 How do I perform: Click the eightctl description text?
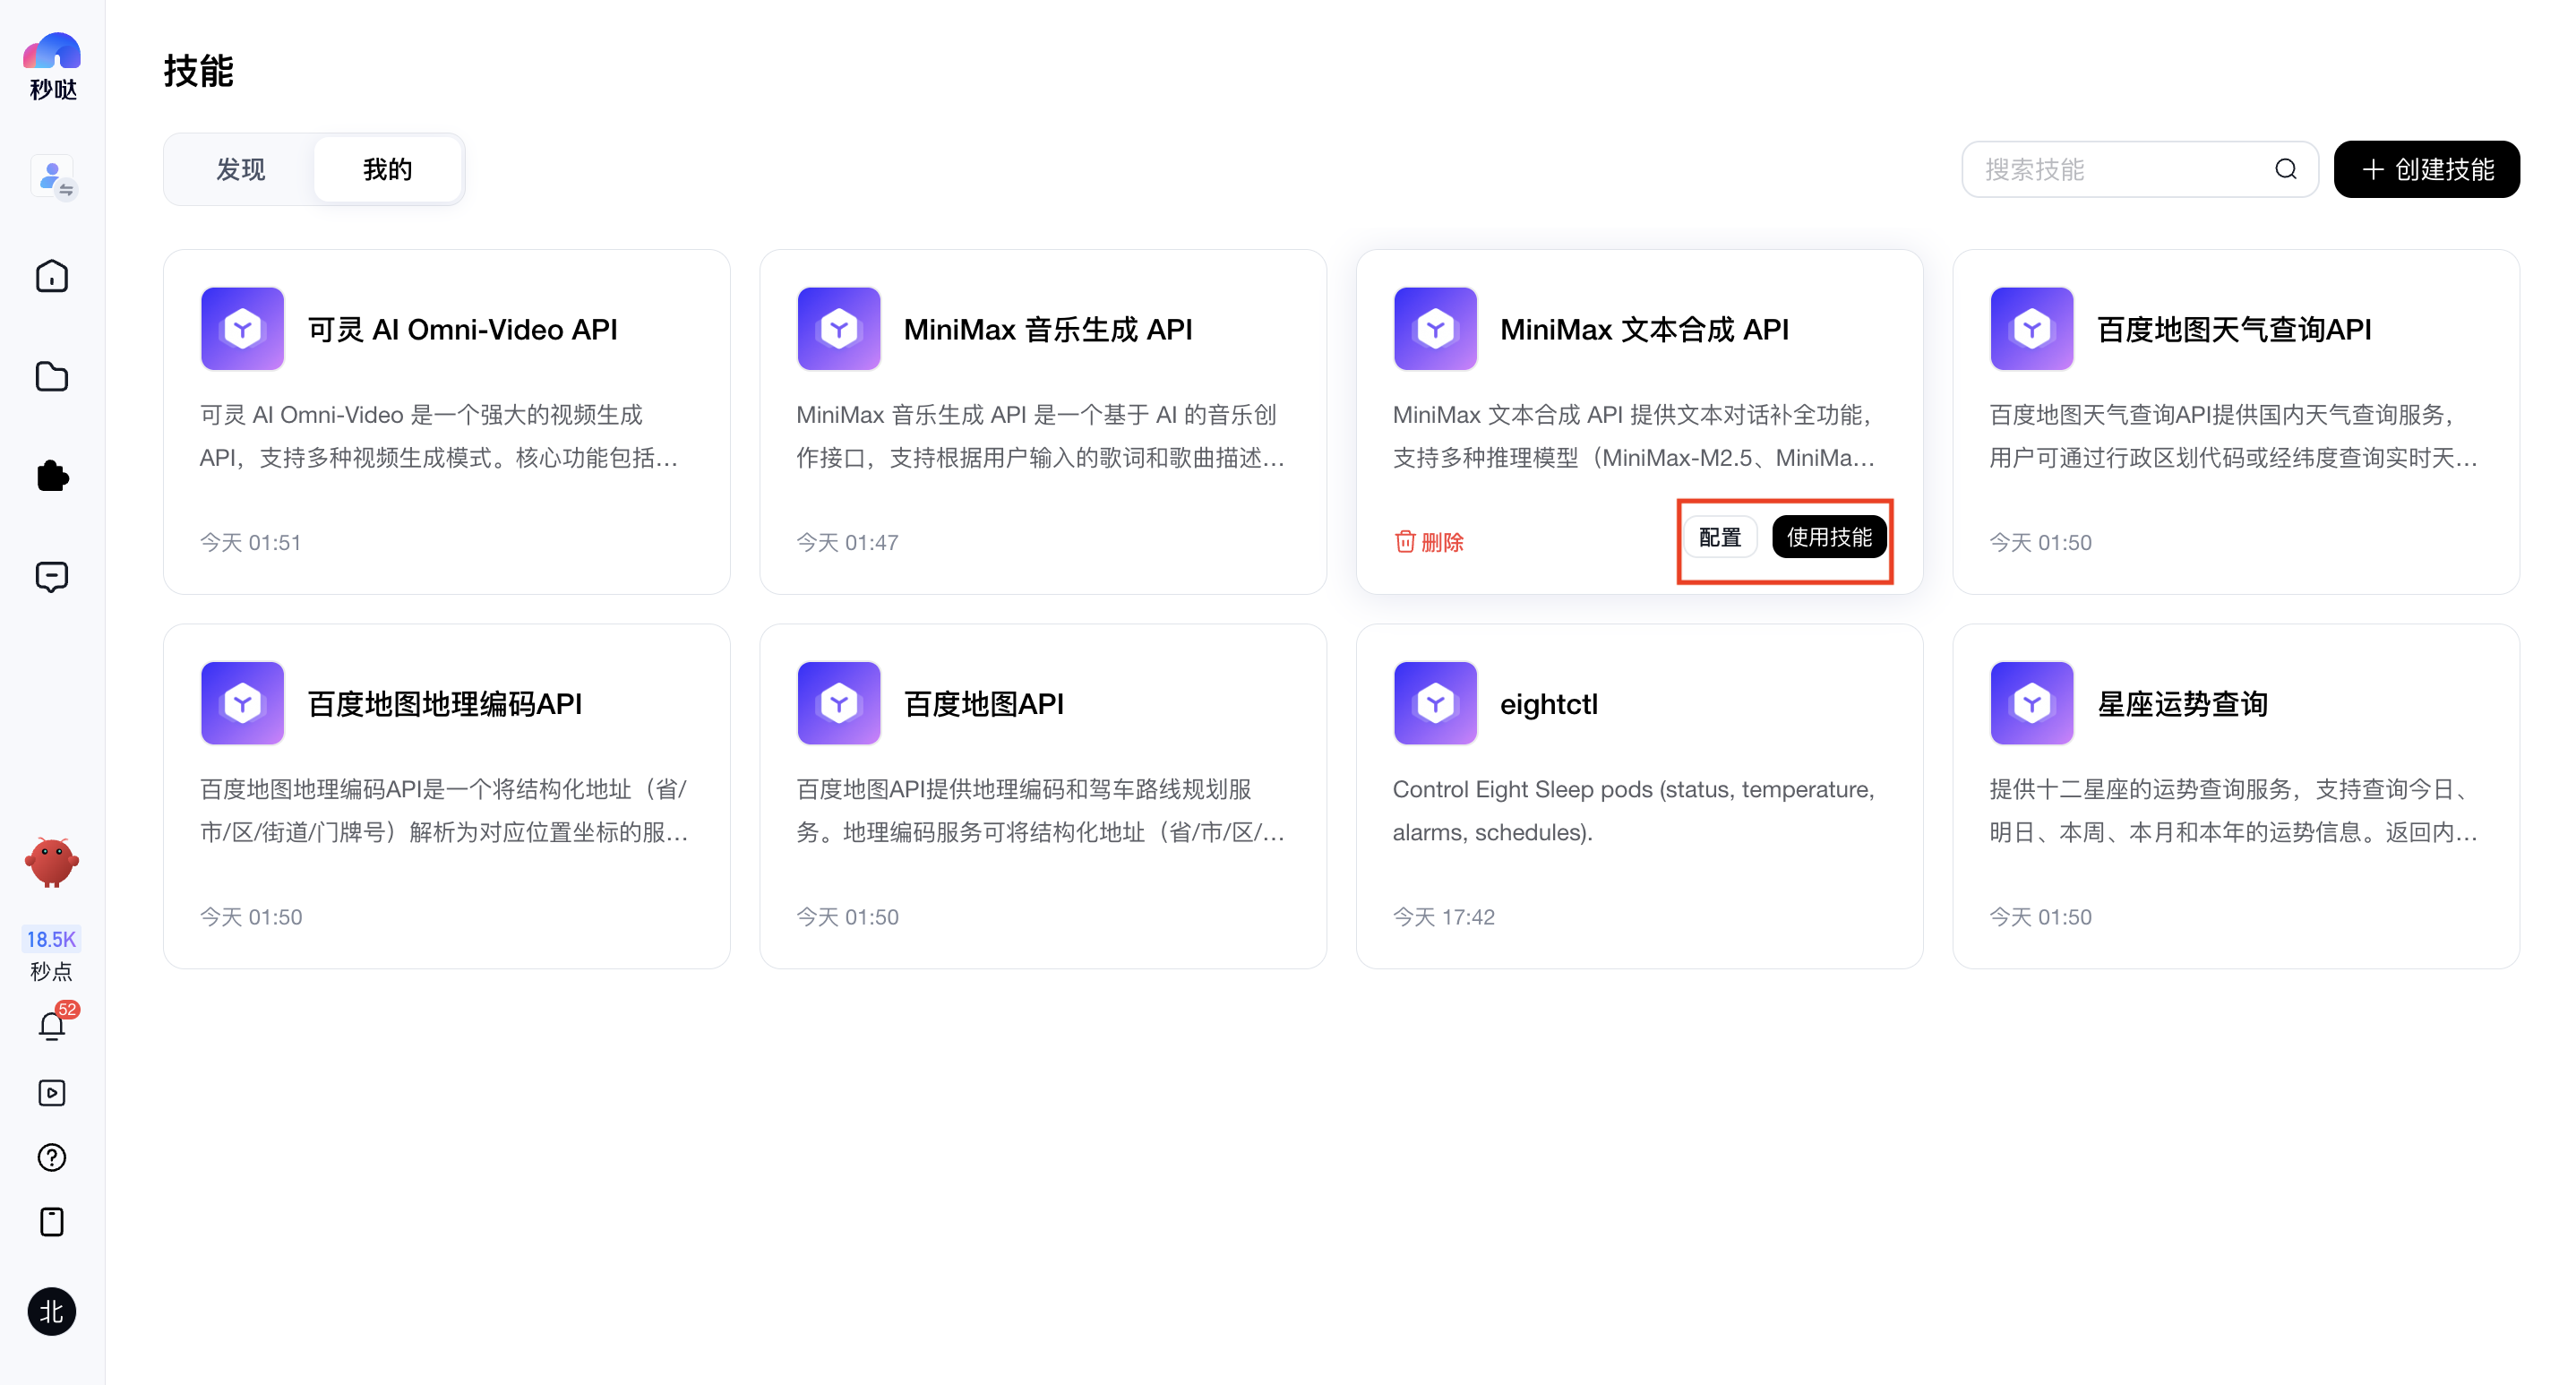tap(1634, 810)
